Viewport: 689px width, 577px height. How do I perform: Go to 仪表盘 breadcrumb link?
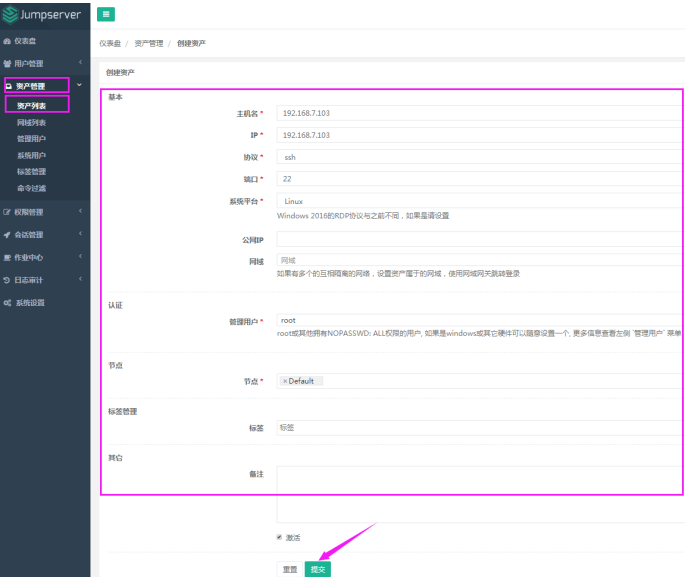pos(110,44)
